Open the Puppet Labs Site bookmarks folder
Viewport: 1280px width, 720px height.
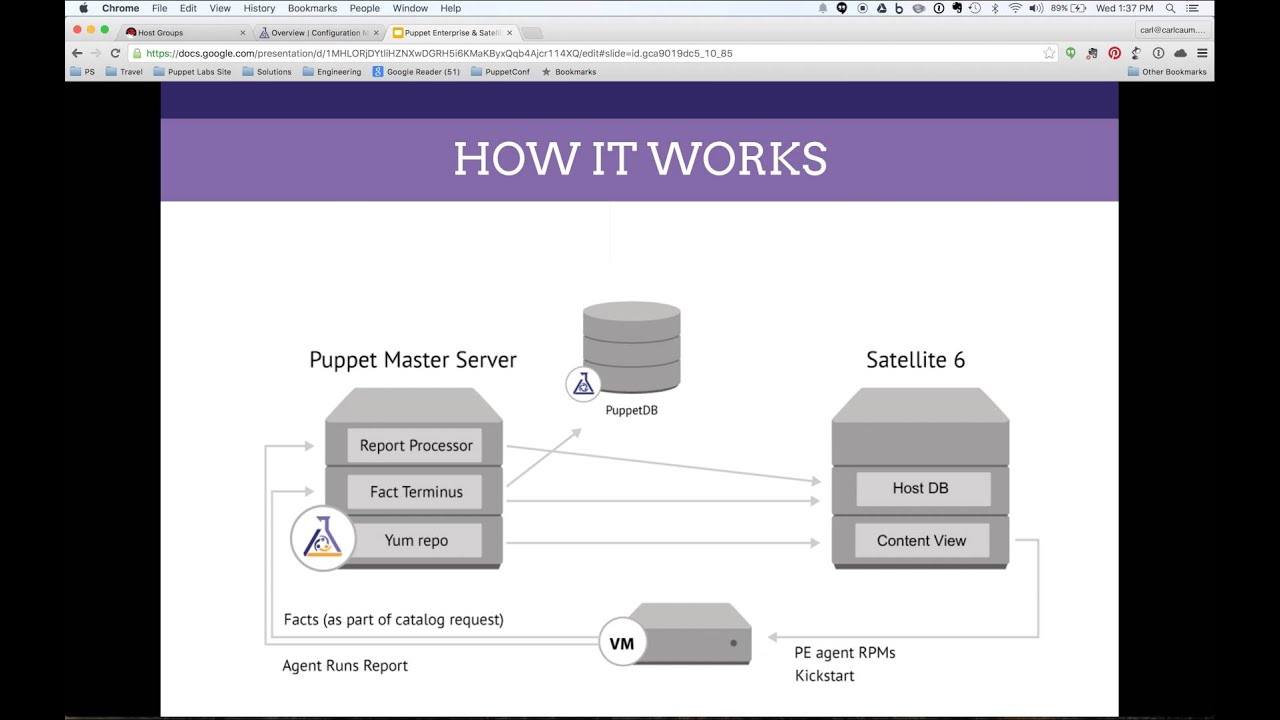192,72
